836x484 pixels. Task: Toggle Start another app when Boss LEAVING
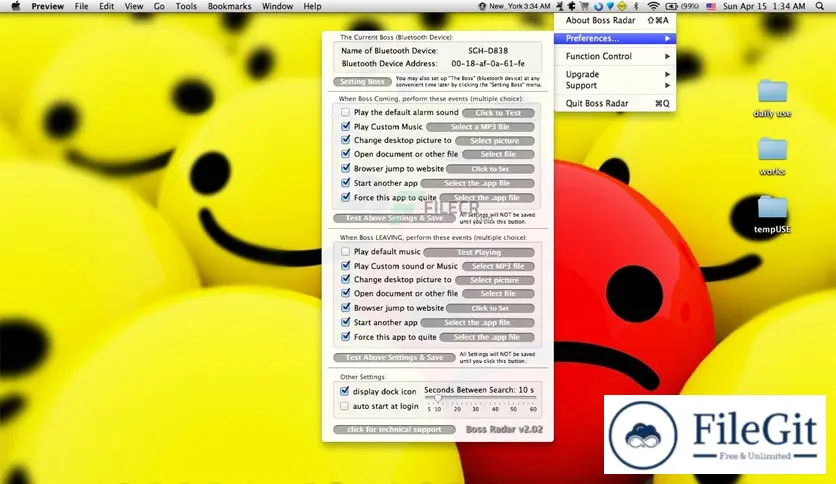[345, 322]
